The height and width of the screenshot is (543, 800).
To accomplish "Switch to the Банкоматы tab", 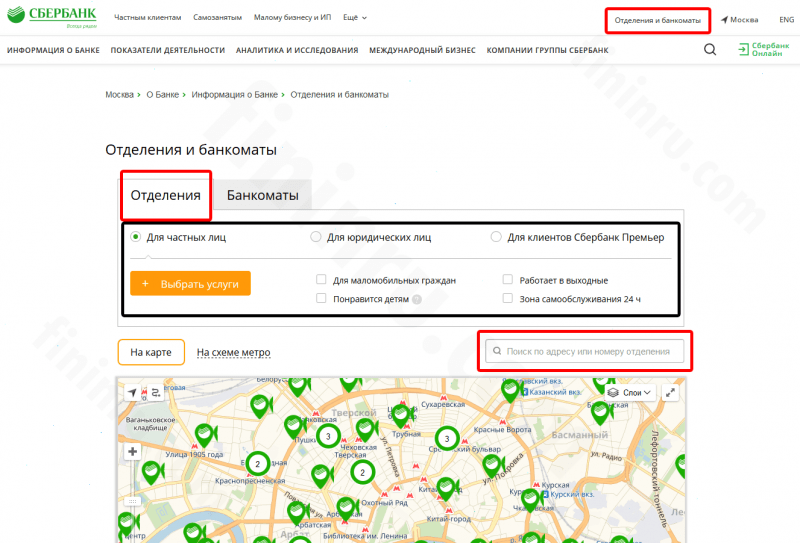I will tap(262, 195).
